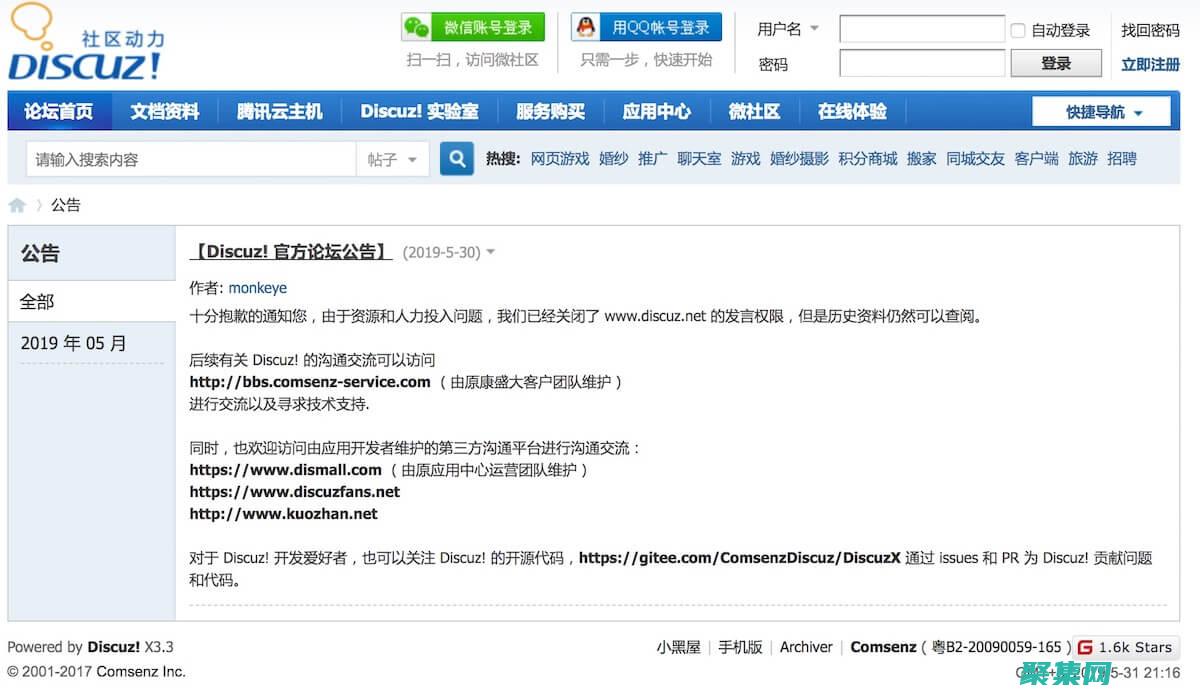Click the Discuz! community logo
1200x695 pixels.
pyautogui.click(x=85, y=42)
